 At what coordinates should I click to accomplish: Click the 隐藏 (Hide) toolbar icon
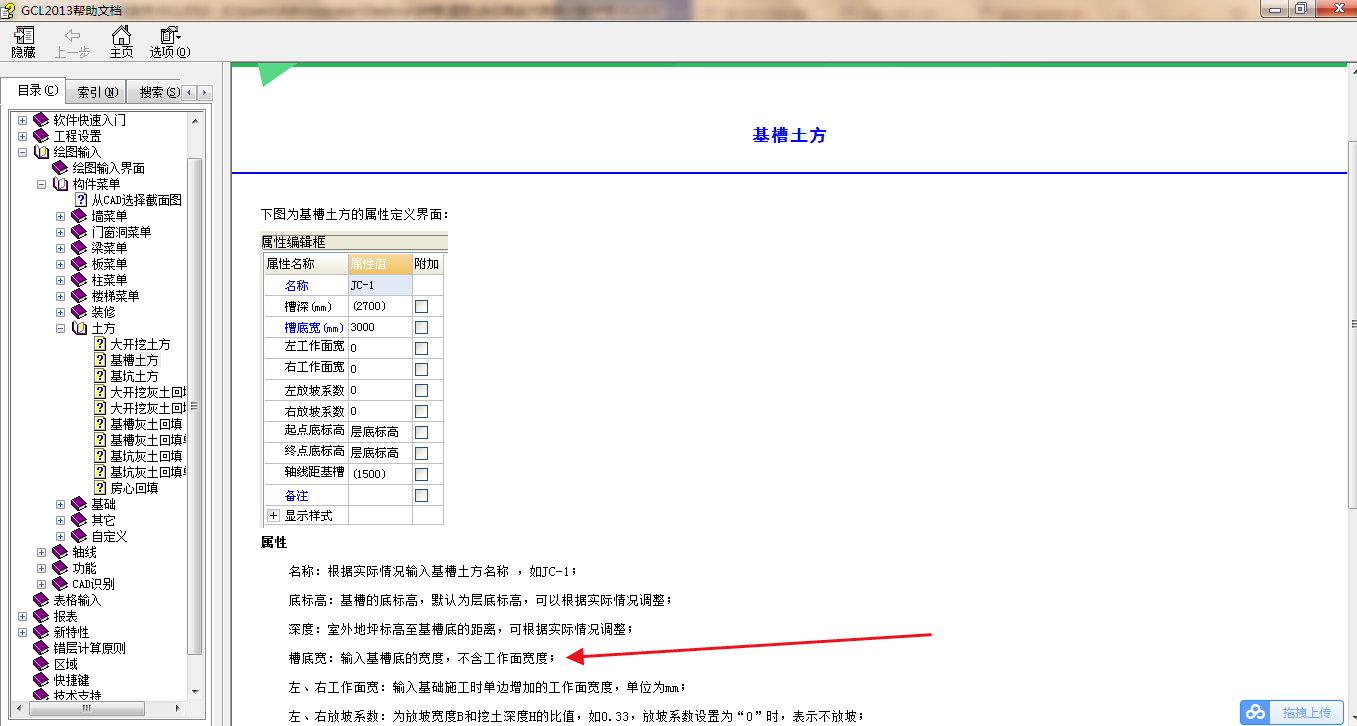click(23, 35)
